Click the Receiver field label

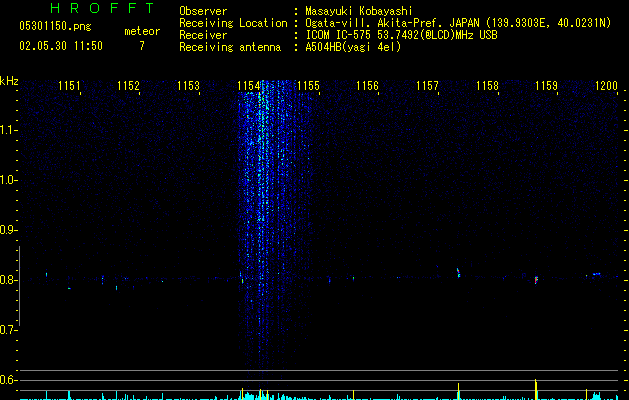203,35
